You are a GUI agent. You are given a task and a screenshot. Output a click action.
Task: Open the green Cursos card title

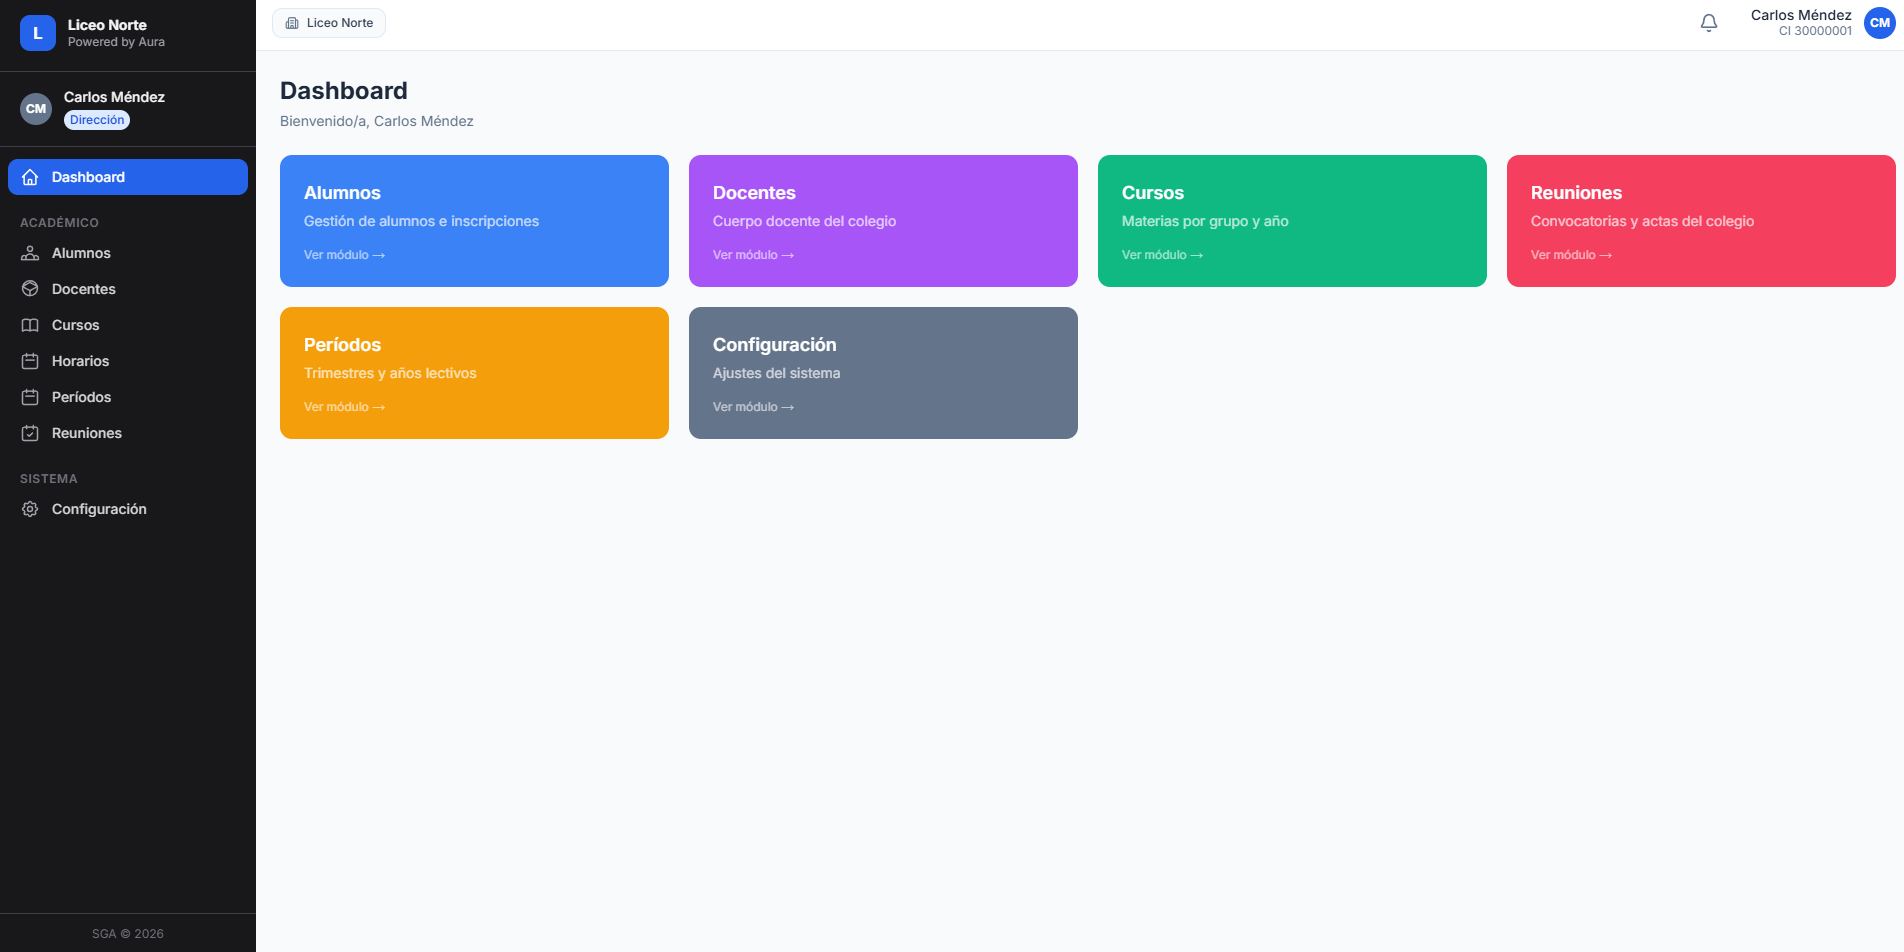pyautogui.click(x=1153, y=193)
